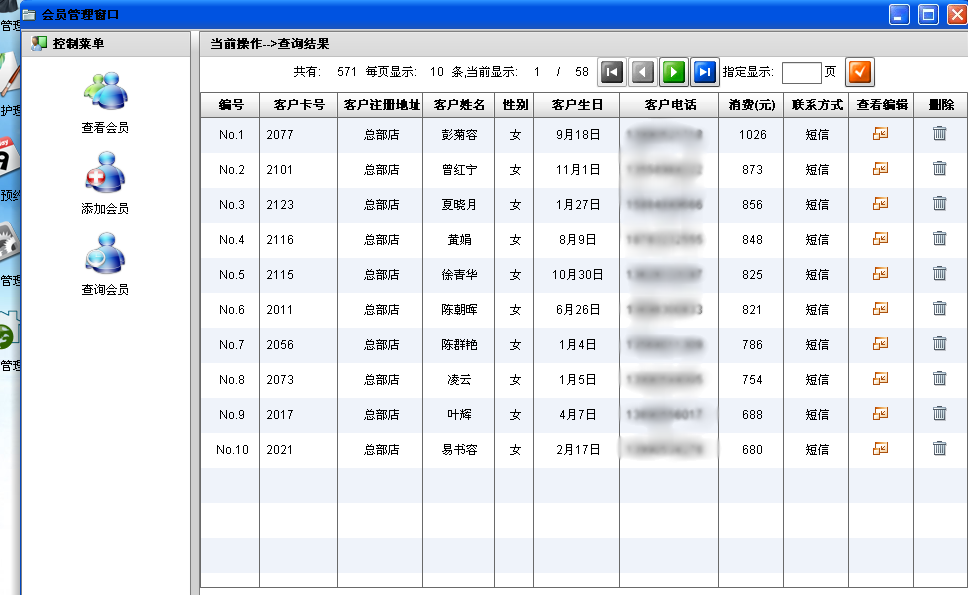
Task: View or edit member 凌云
Action: (x=880, y=380)
